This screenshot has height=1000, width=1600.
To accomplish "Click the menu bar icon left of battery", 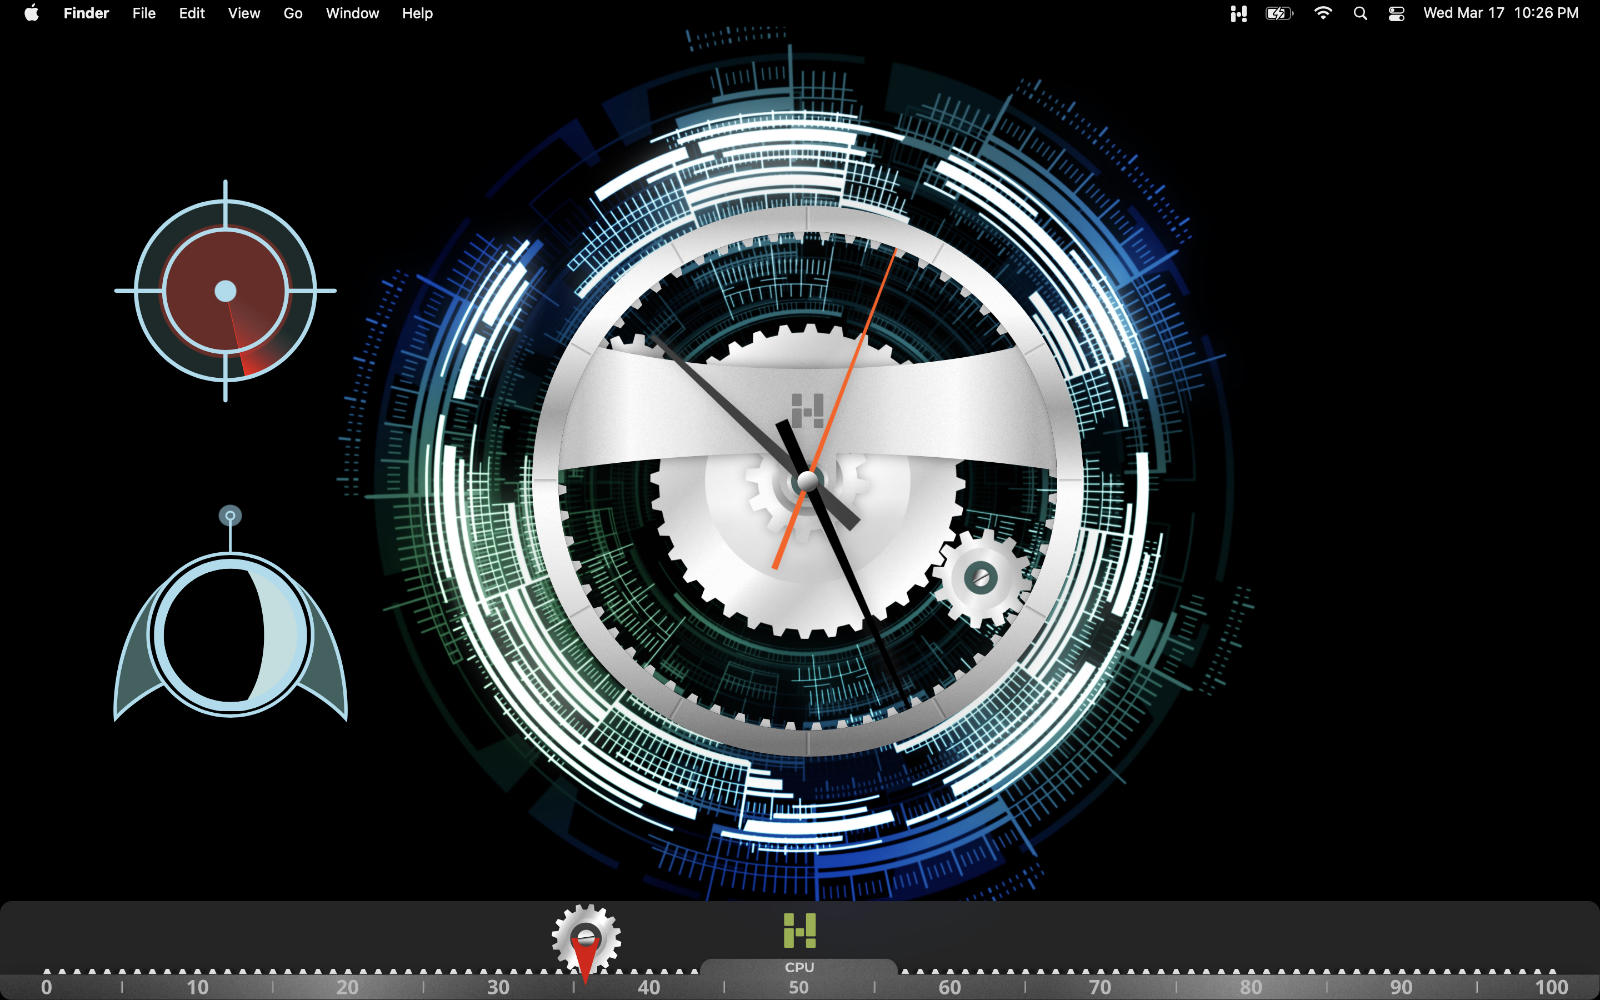I will click(1239, 13).
